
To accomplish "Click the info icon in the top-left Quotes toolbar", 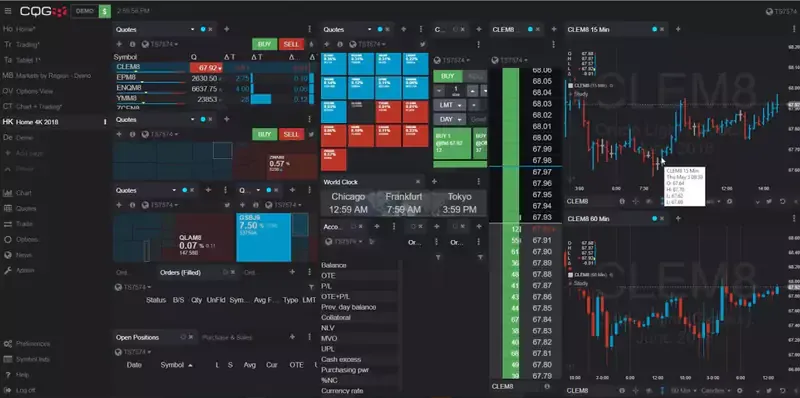I will pos(132,44).
